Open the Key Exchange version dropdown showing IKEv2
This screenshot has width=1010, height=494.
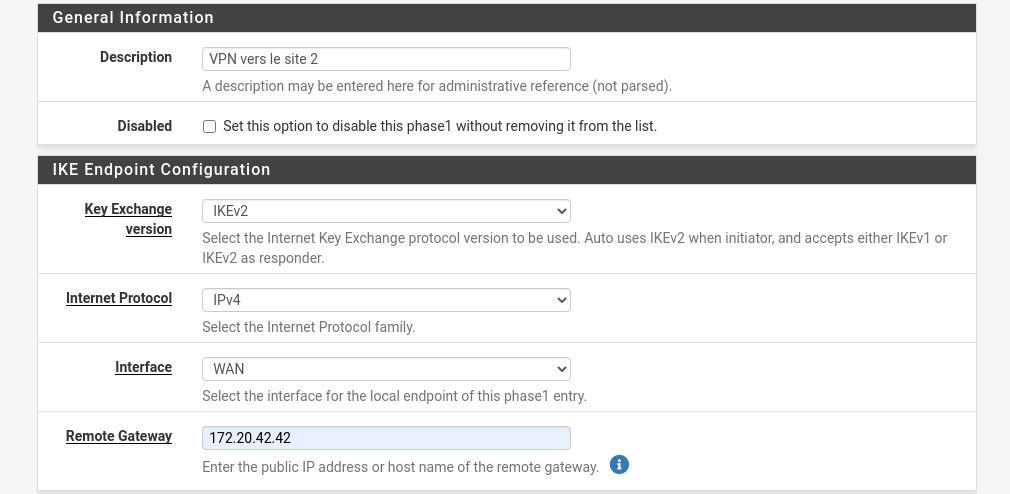(386, 211)
